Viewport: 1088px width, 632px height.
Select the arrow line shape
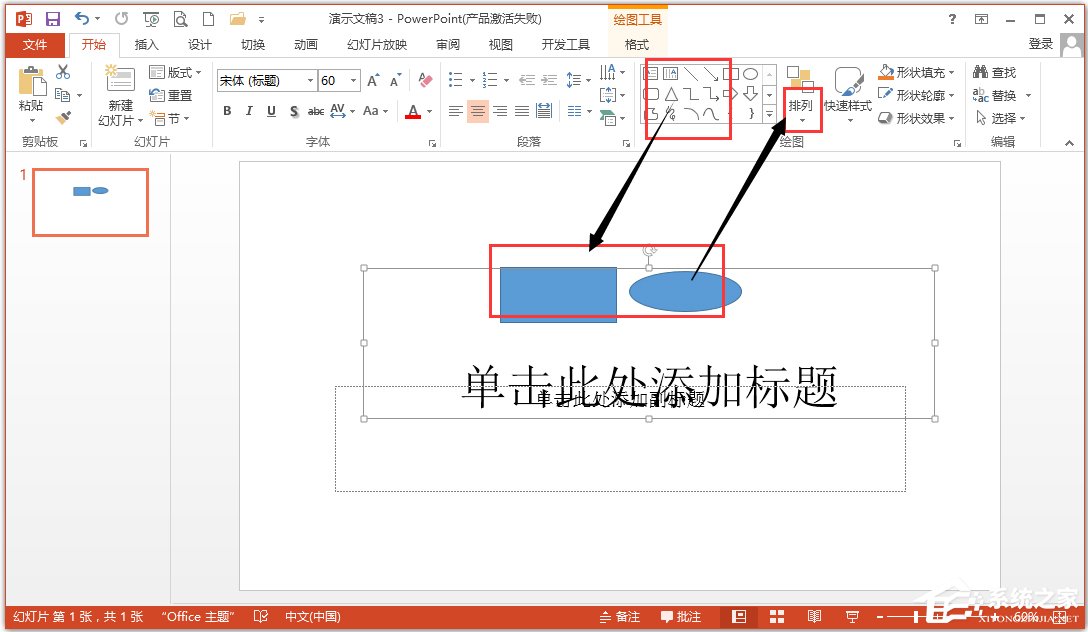tap(711, 74)
